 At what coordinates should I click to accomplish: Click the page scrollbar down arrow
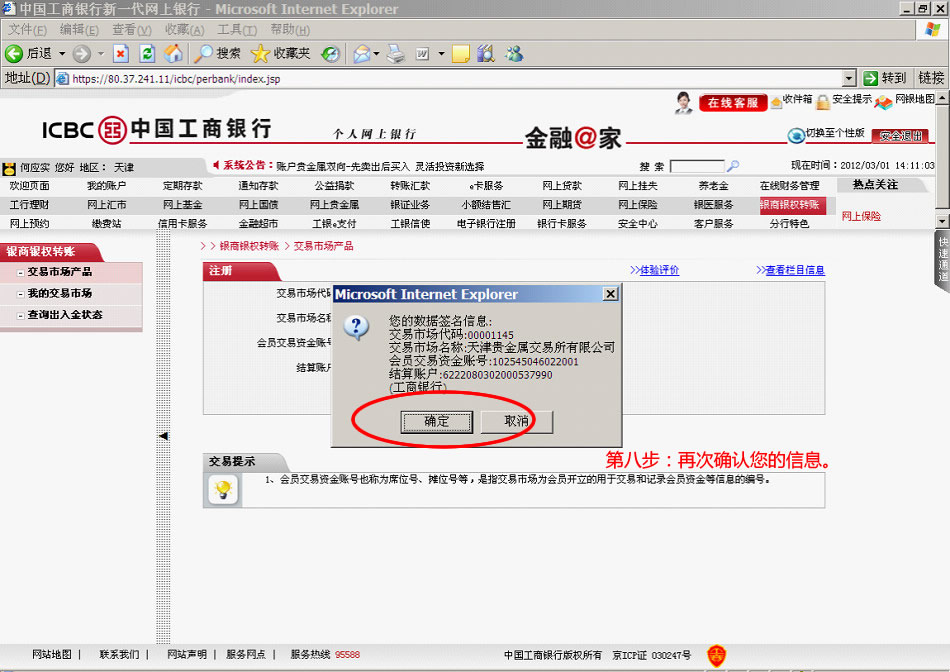(942, 221)
